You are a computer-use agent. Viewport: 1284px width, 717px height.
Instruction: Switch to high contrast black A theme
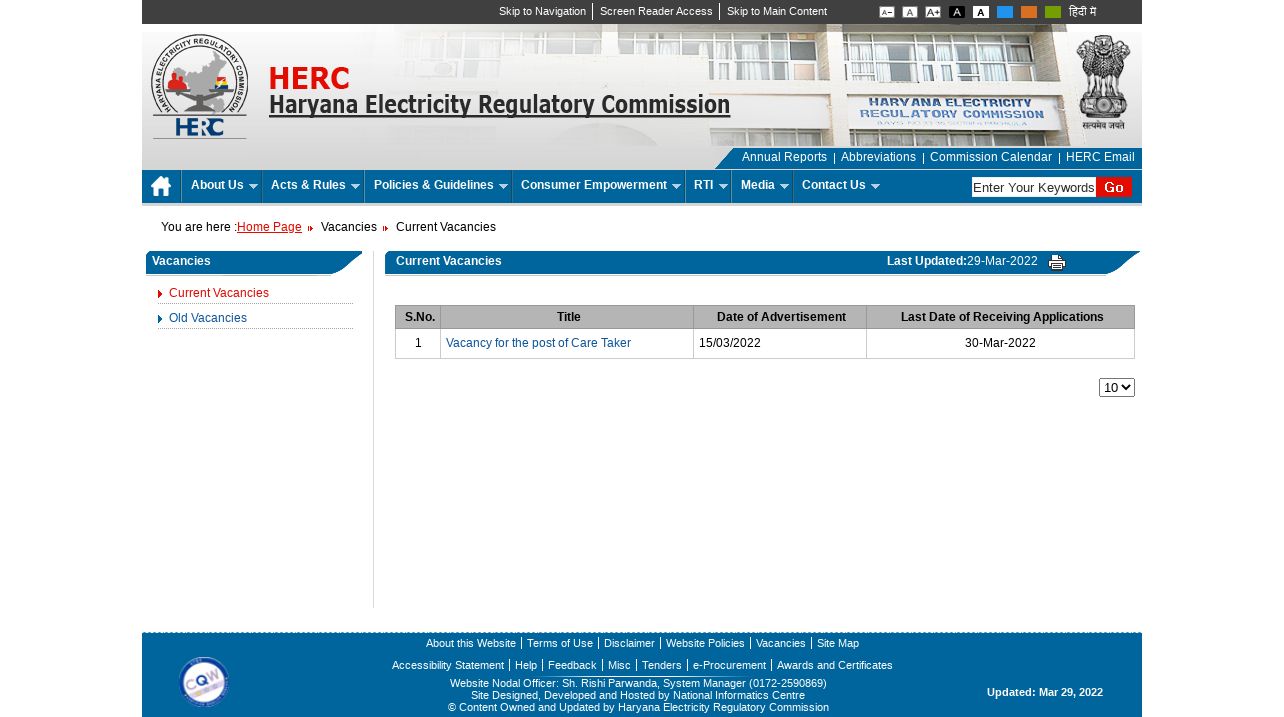[957, 12]
